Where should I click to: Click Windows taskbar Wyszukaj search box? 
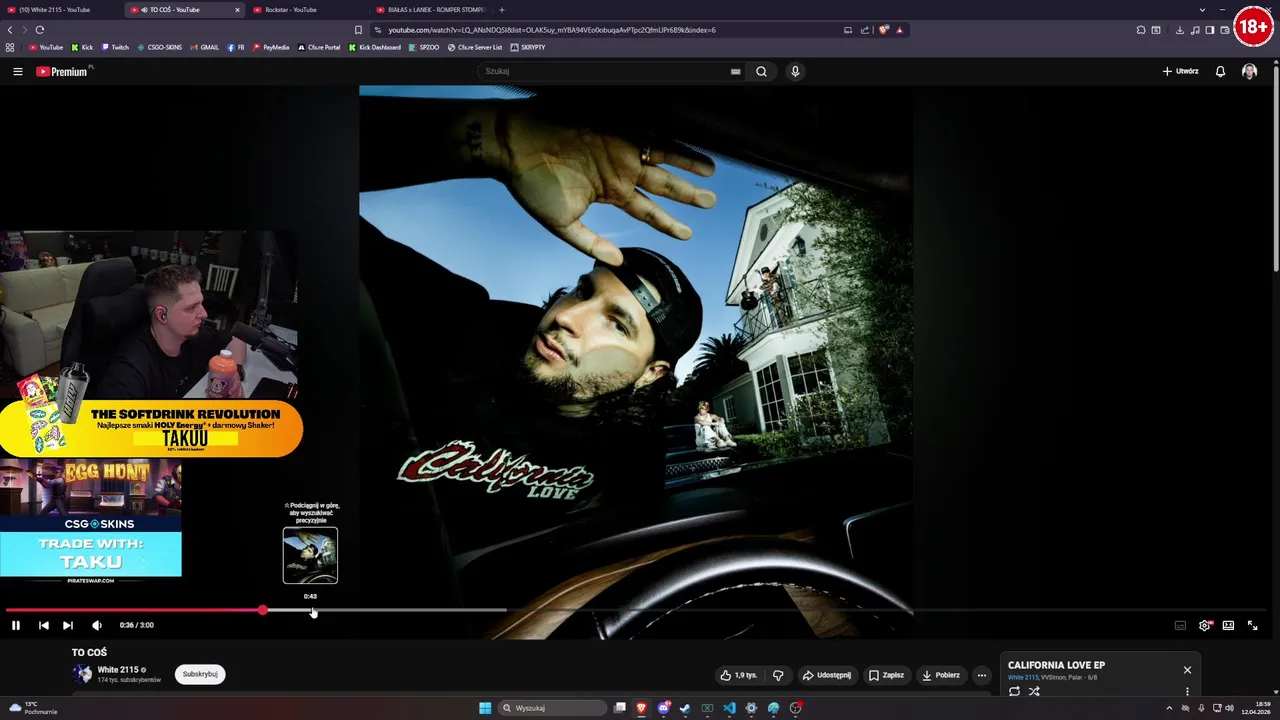tap(553, 708)
